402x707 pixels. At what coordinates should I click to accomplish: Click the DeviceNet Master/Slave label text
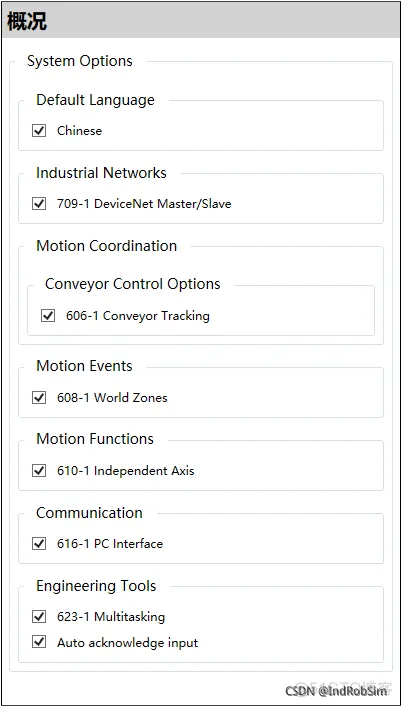163,204
